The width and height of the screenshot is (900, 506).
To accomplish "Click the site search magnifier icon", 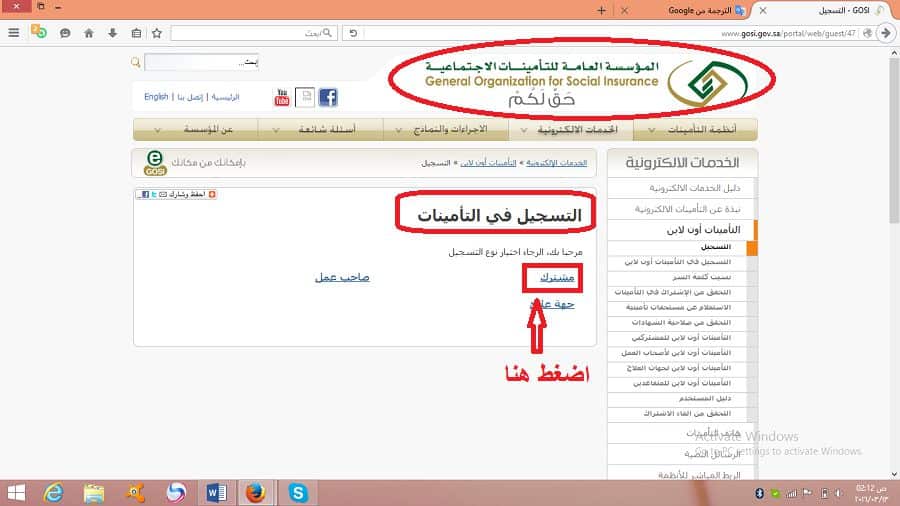I will pos(135,62).
